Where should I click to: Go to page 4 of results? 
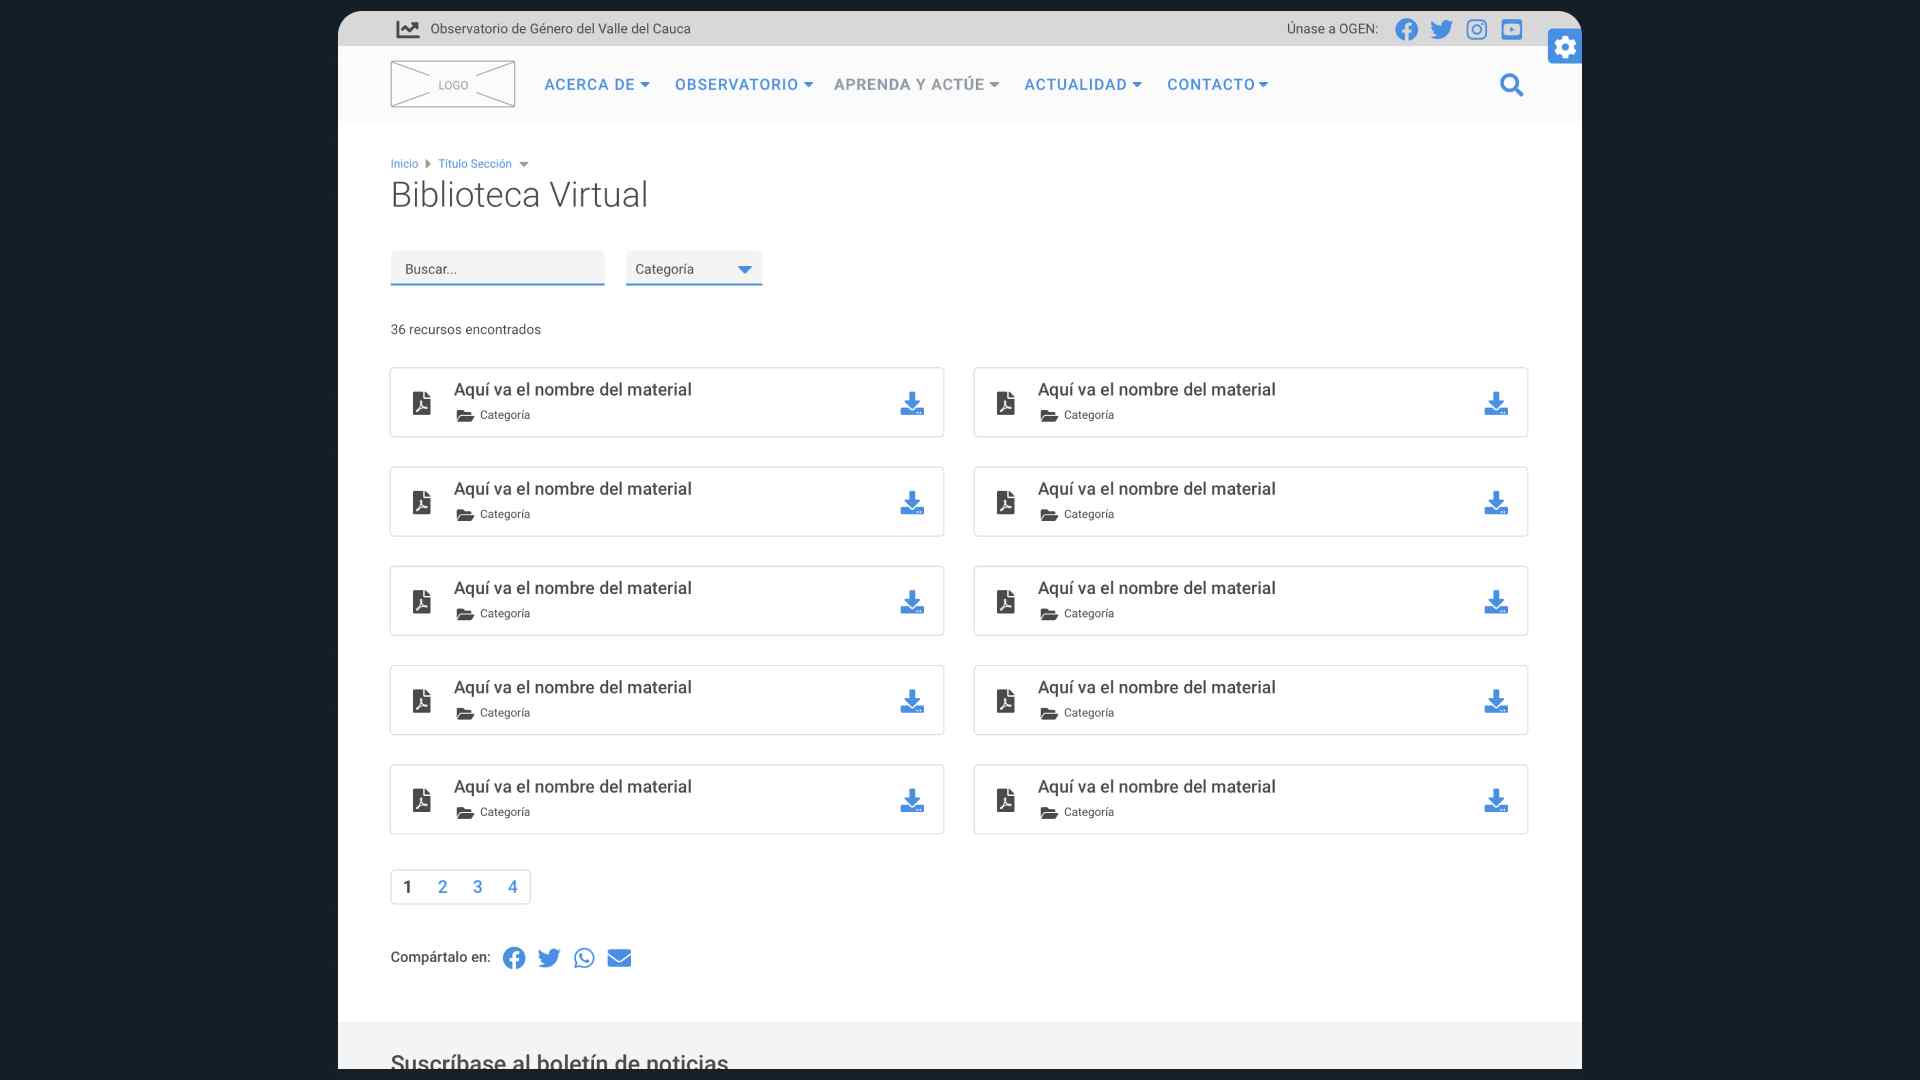[512, 887]
